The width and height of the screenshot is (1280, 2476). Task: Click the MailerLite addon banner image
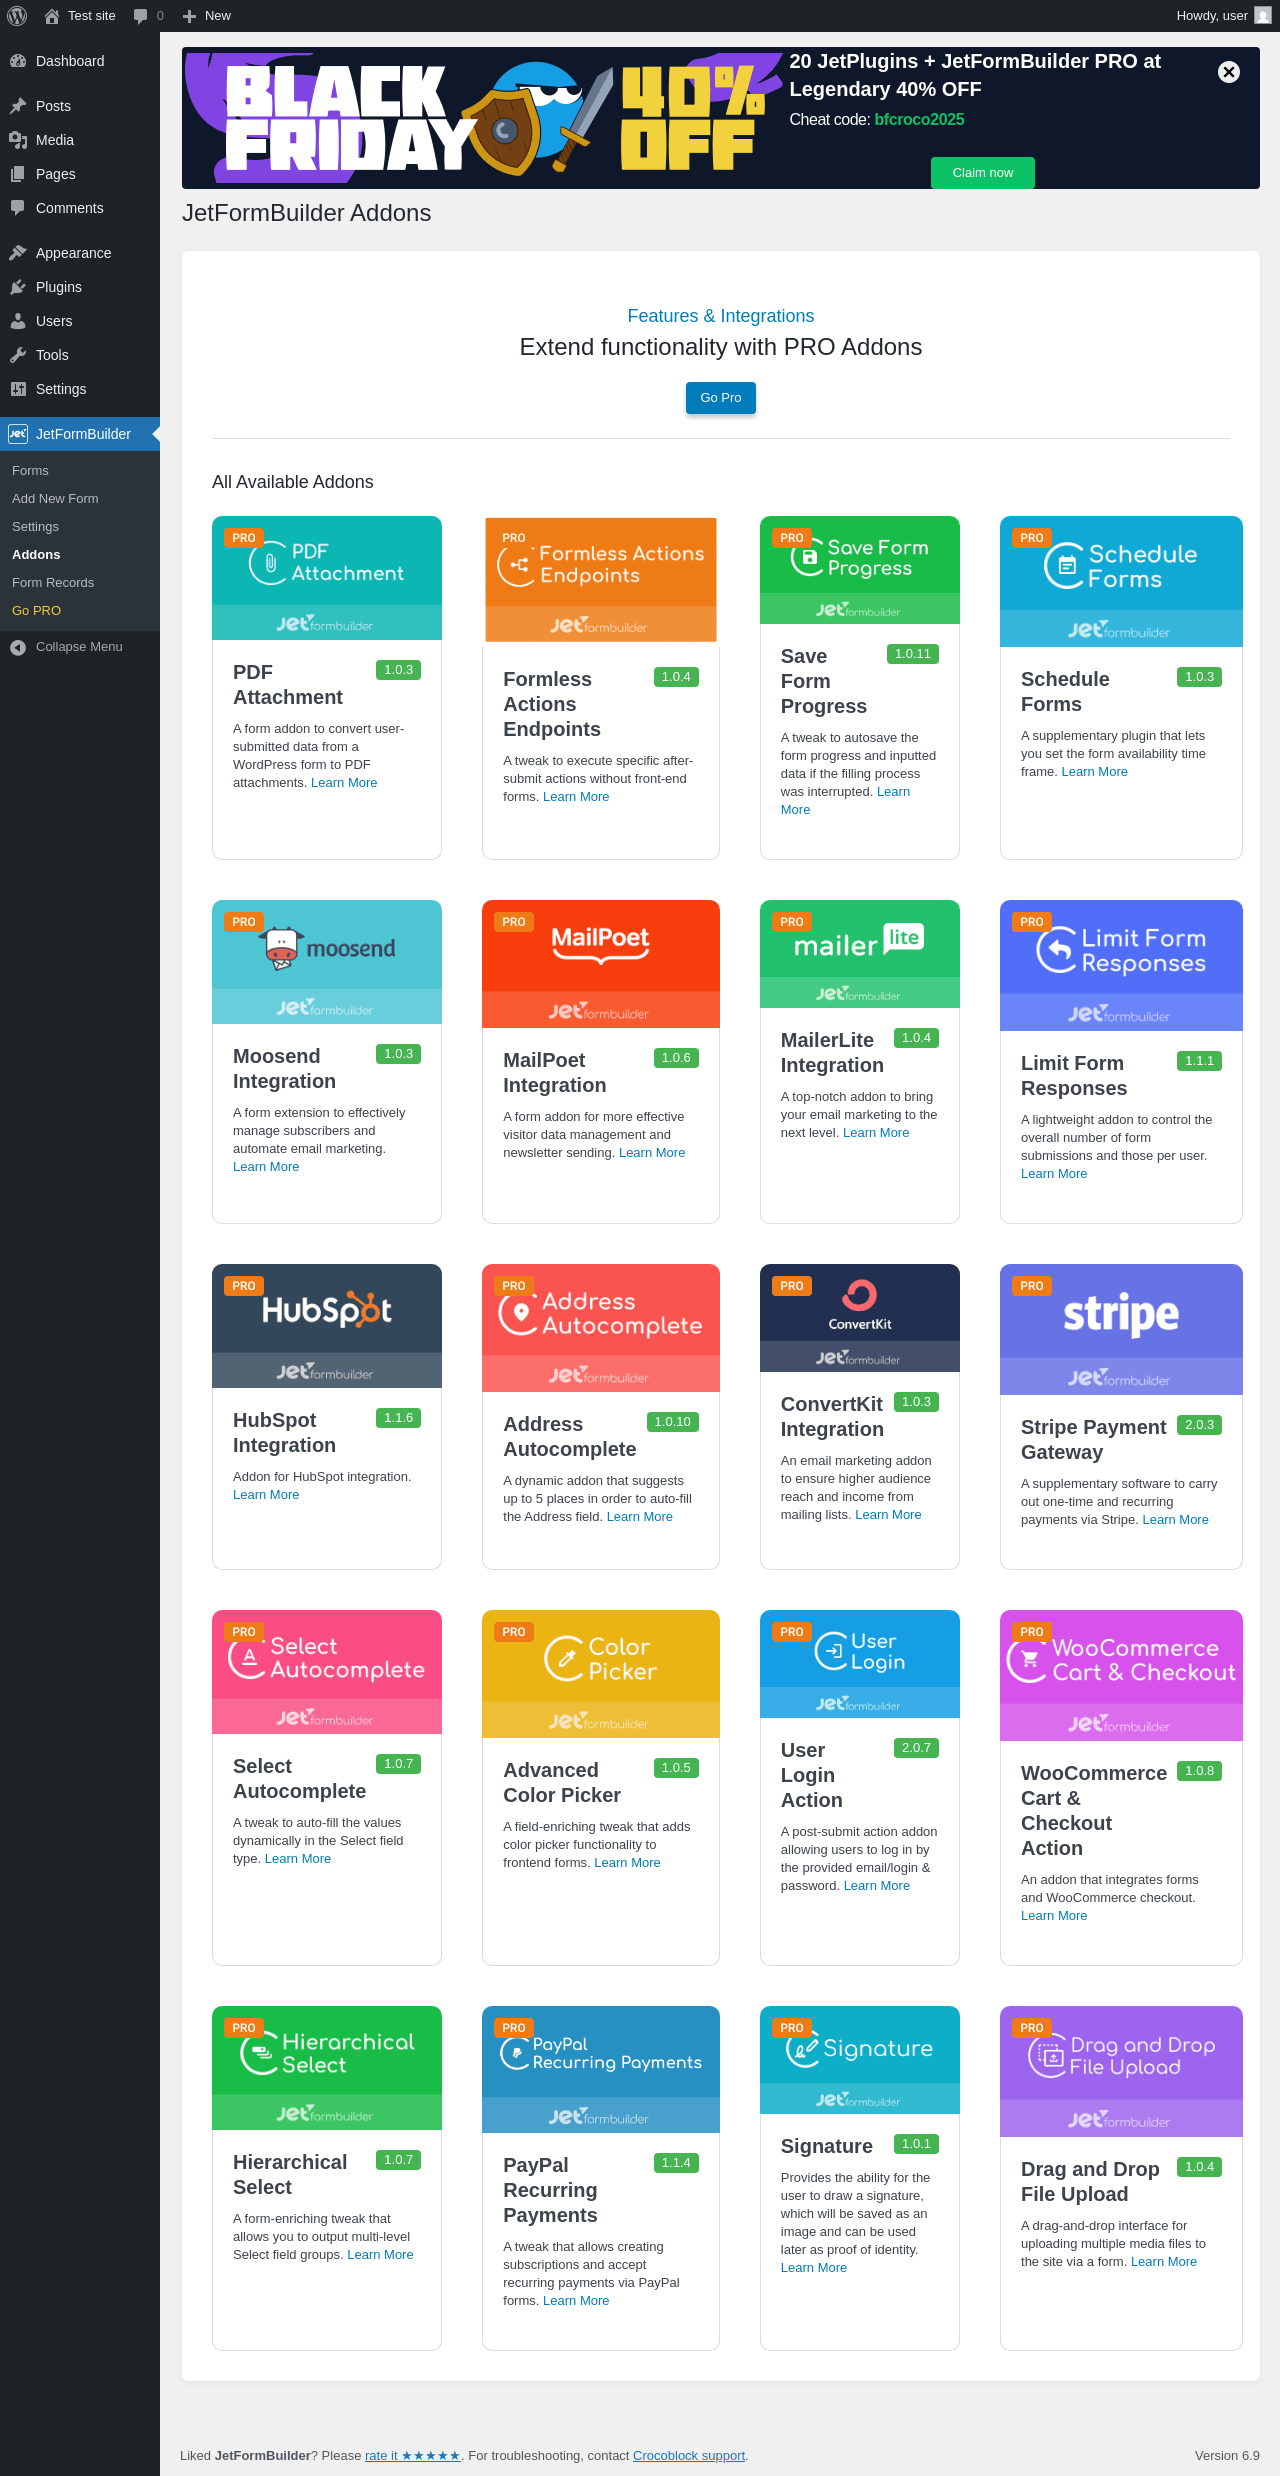(x=860, y=954)
